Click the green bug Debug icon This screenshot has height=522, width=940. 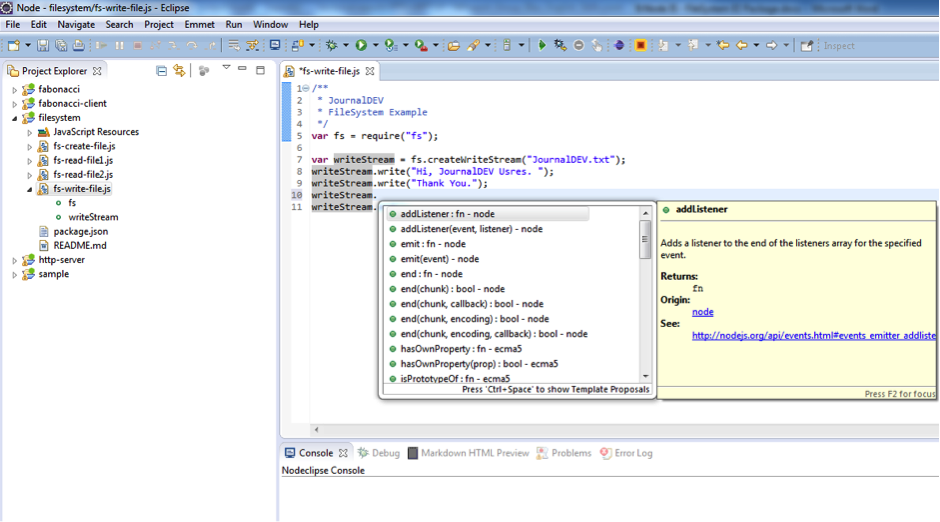pos(331,46)
